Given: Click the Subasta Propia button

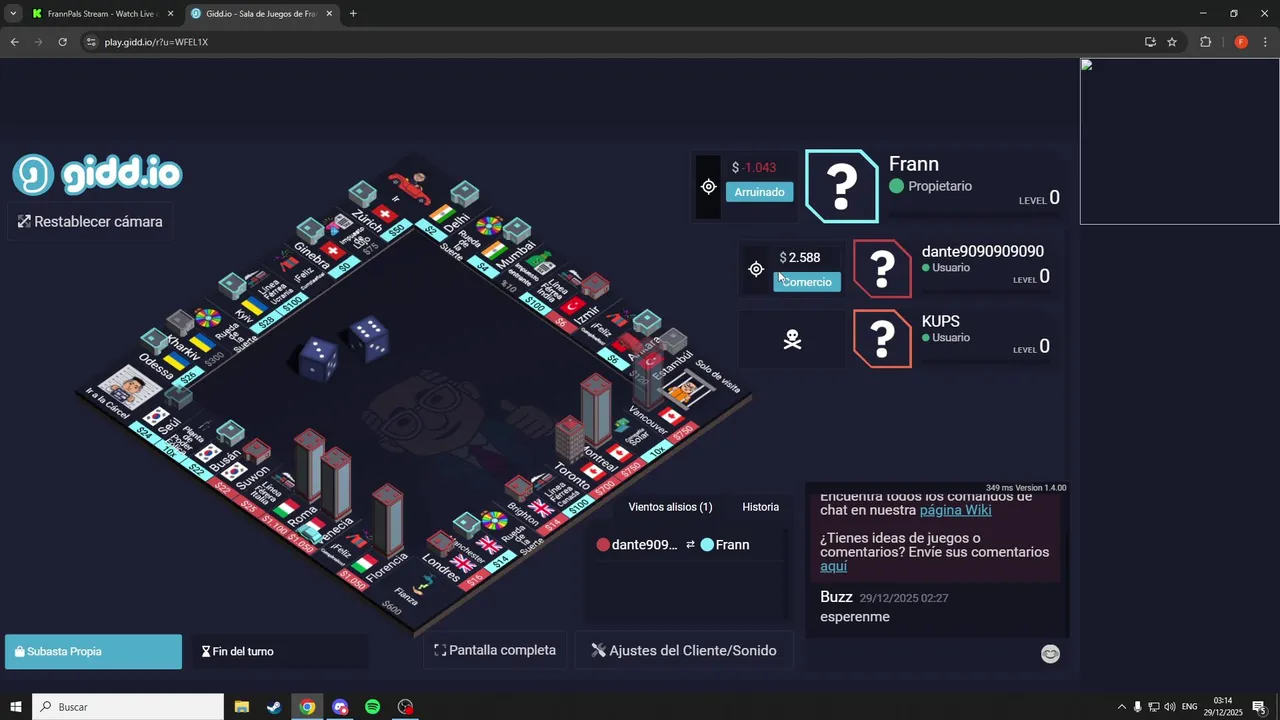Looking at the screenshot, I should click(x=93, y=652).
